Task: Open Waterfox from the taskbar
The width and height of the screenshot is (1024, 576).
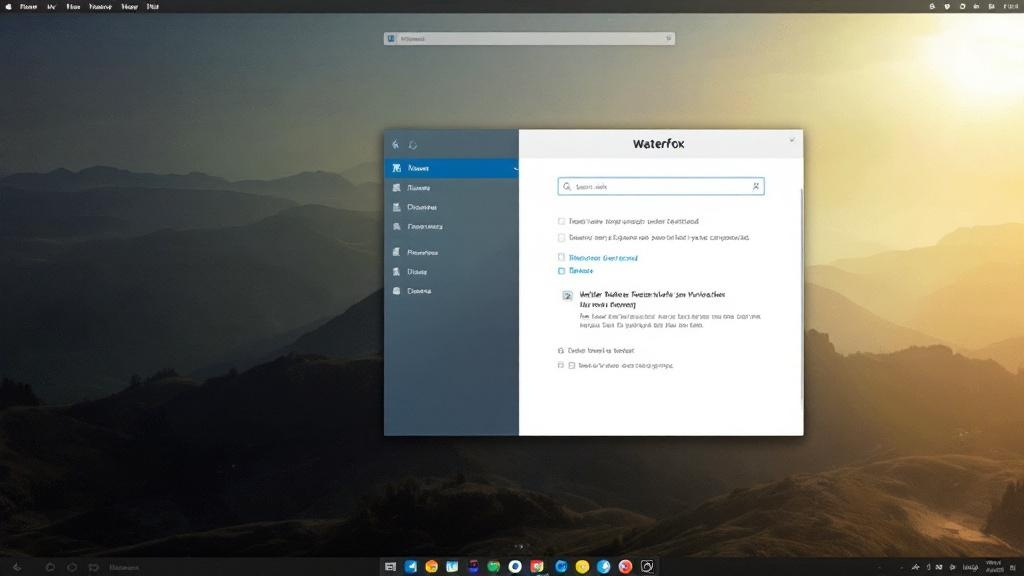Action: (x=602, y=567)
